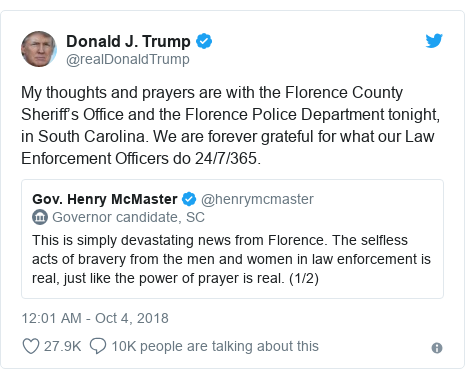Open the Donald J. Trump display name

coord(128,41)
